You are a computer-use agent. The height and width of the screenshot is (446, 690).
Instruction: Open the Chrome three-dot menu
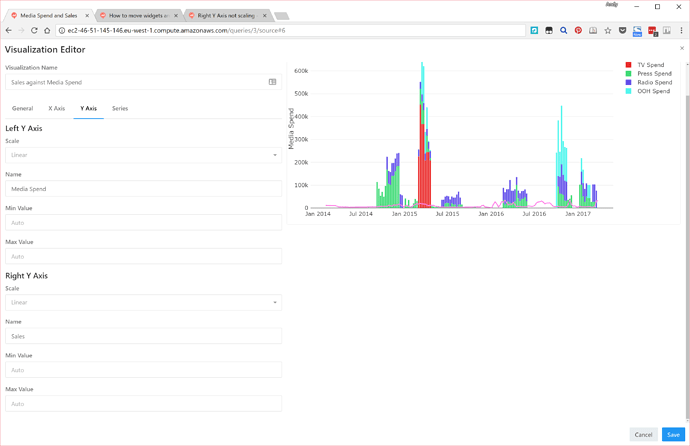pos(681,30)
